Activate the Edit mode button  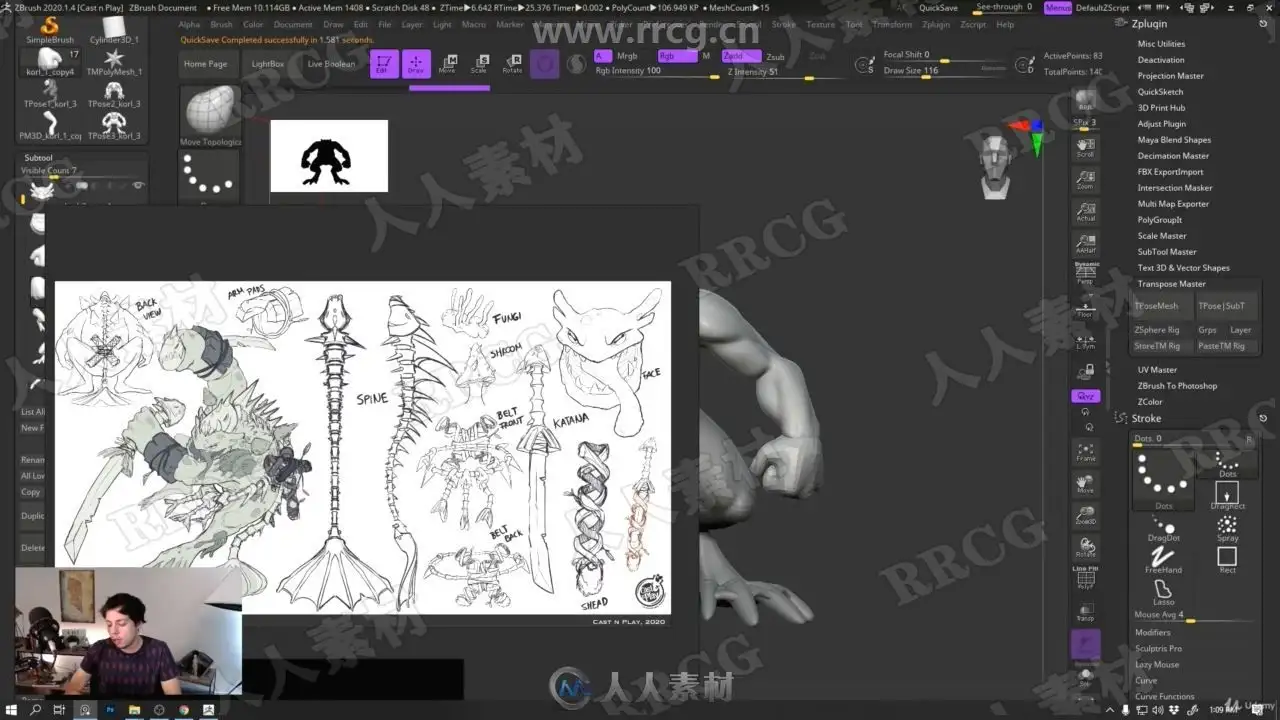(384, 64)
